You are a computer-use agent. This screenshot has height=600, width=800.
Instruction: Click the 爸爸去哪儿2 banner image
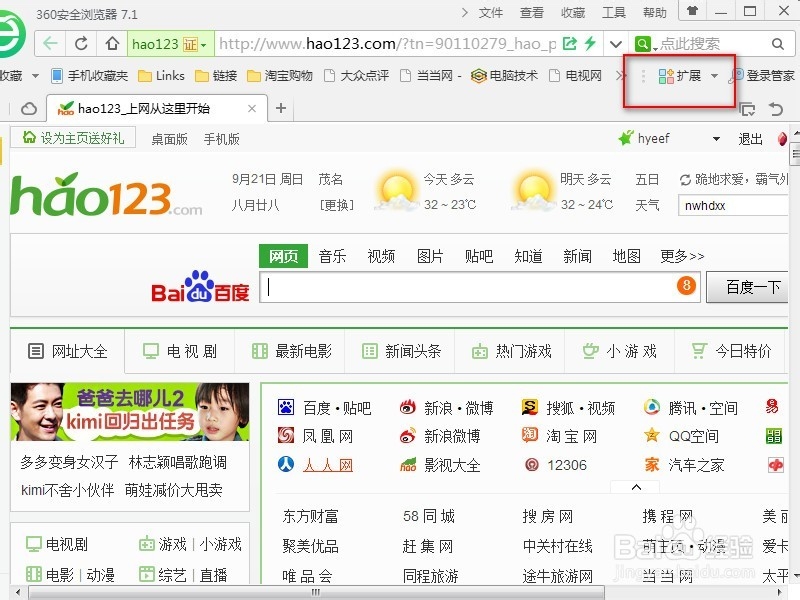[130, 412]
